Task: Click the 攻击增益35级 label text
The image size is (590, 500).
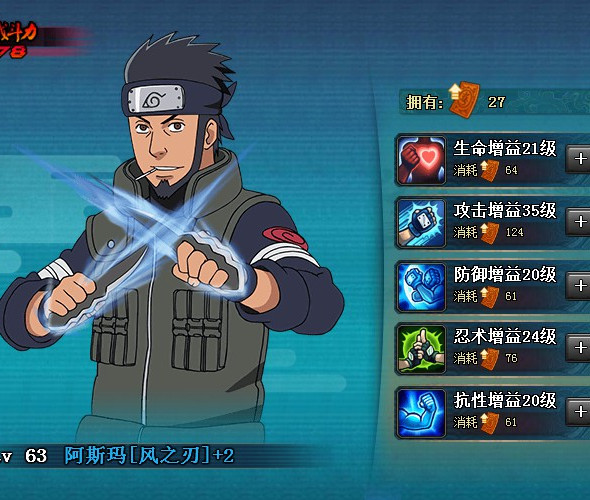Action: pyautogui.click(x=505, y=211)
